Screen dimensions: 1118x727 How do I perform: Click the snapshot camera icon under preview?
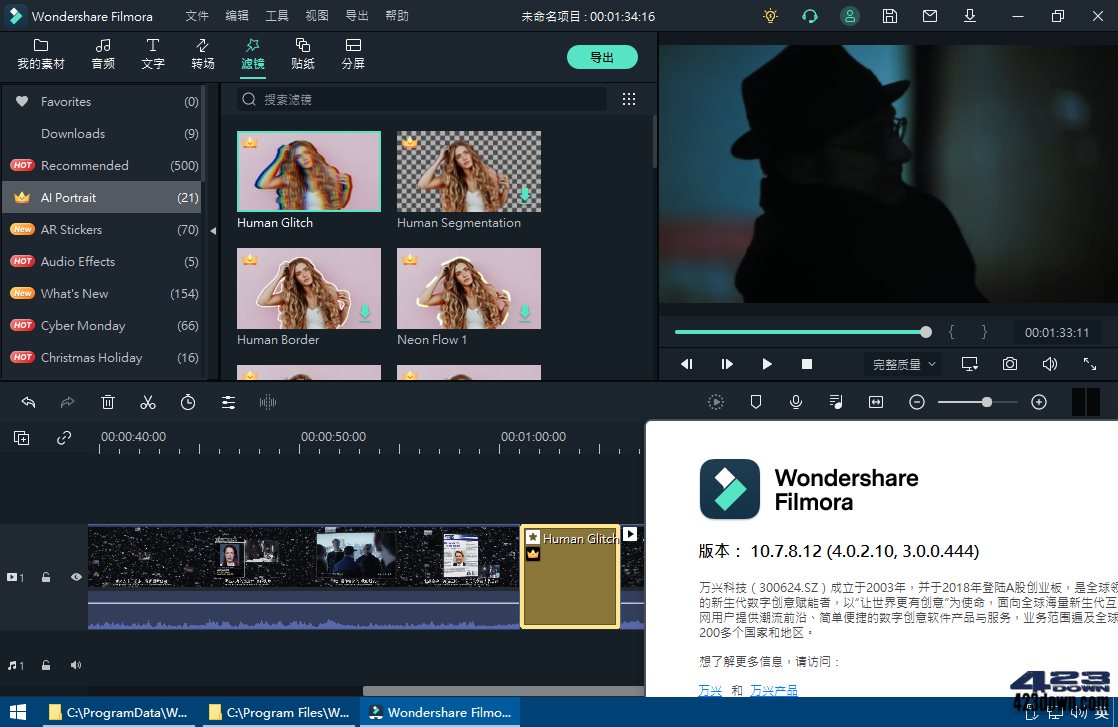(x=1010, y=364)
